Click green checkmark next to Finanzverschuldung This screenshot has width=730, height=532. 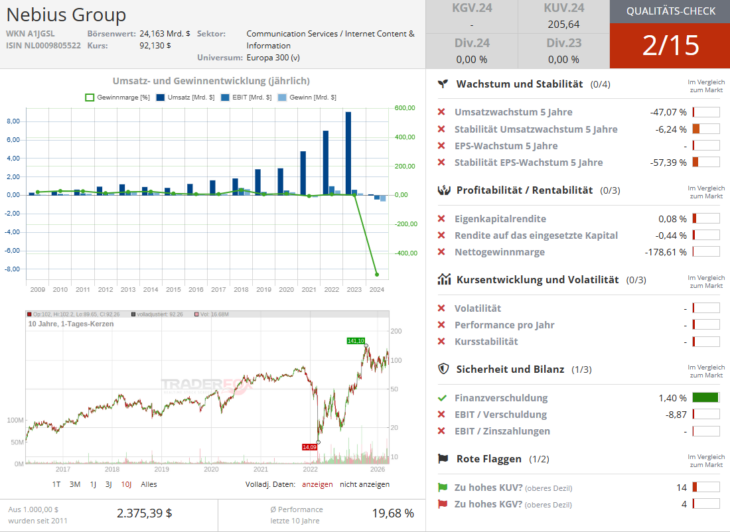(x=442, y=398)
